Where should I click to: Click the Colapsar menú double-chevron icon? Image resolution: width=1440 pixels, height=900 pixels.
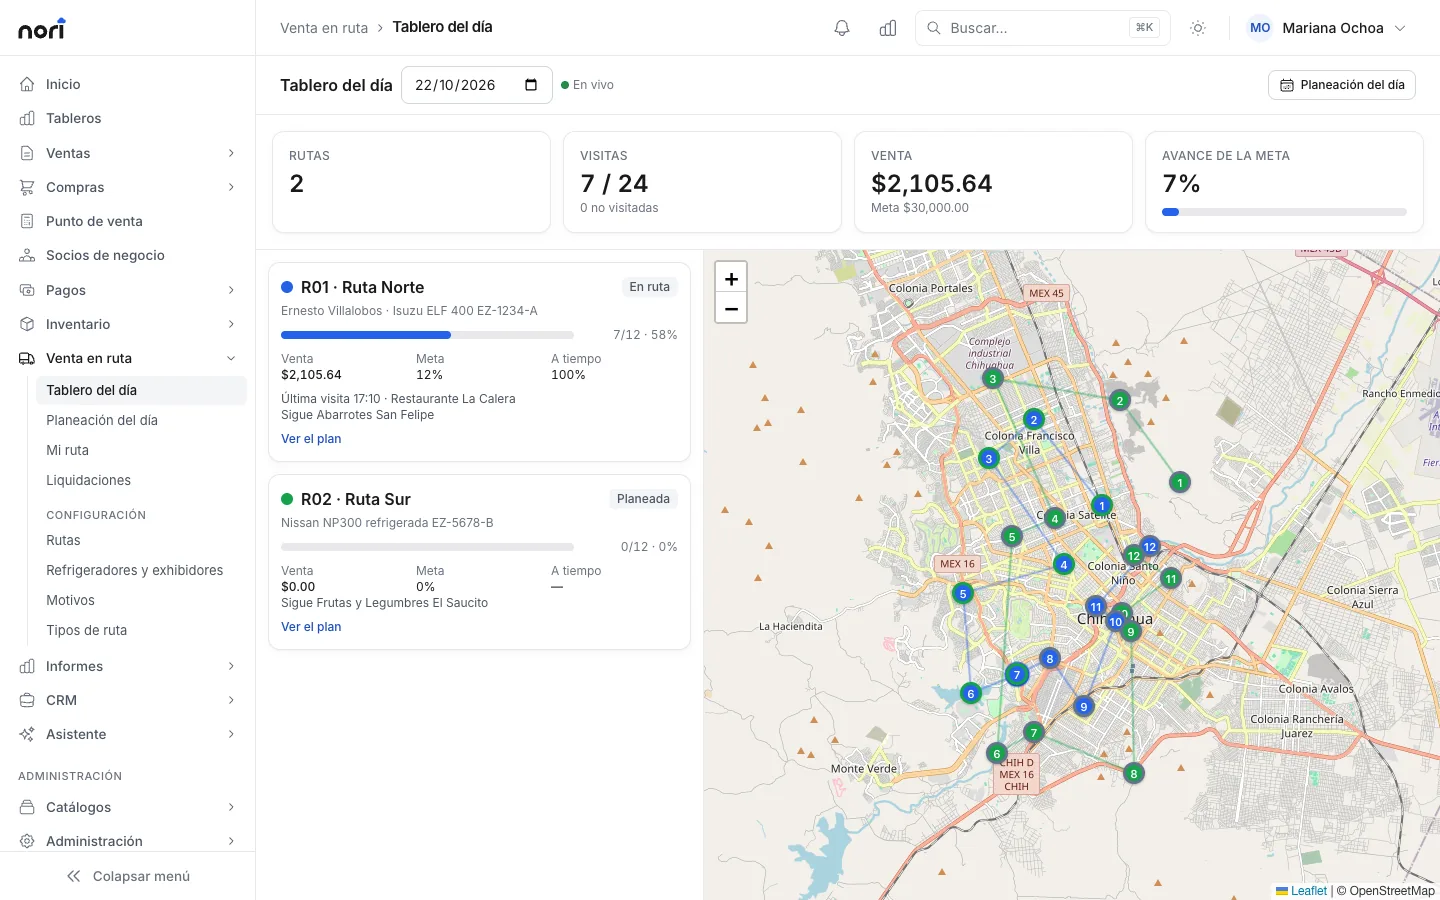coord(73,876)
